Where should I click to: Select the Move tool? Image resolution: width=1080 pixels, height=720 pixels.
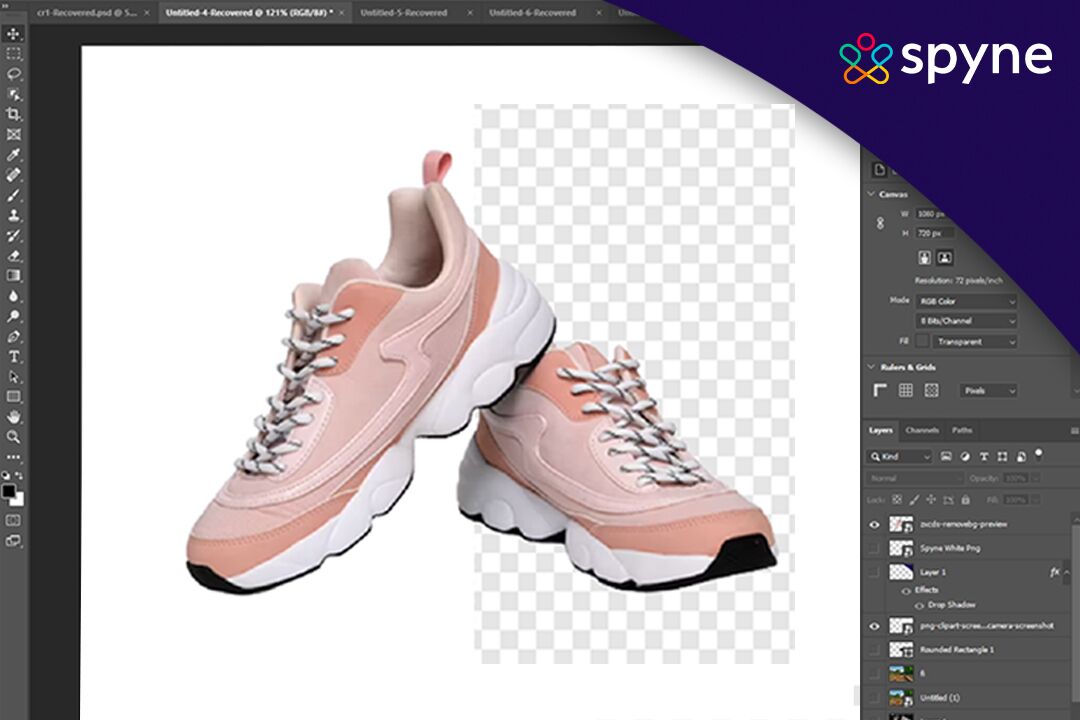(14, 34)
